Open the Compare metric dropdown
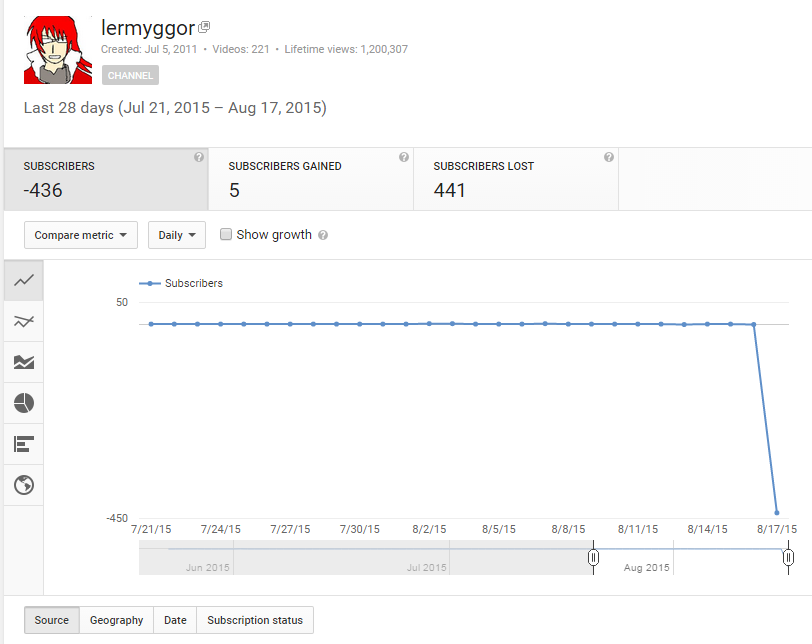Screen dimensions: 812x644 click(x=80, y=235)
